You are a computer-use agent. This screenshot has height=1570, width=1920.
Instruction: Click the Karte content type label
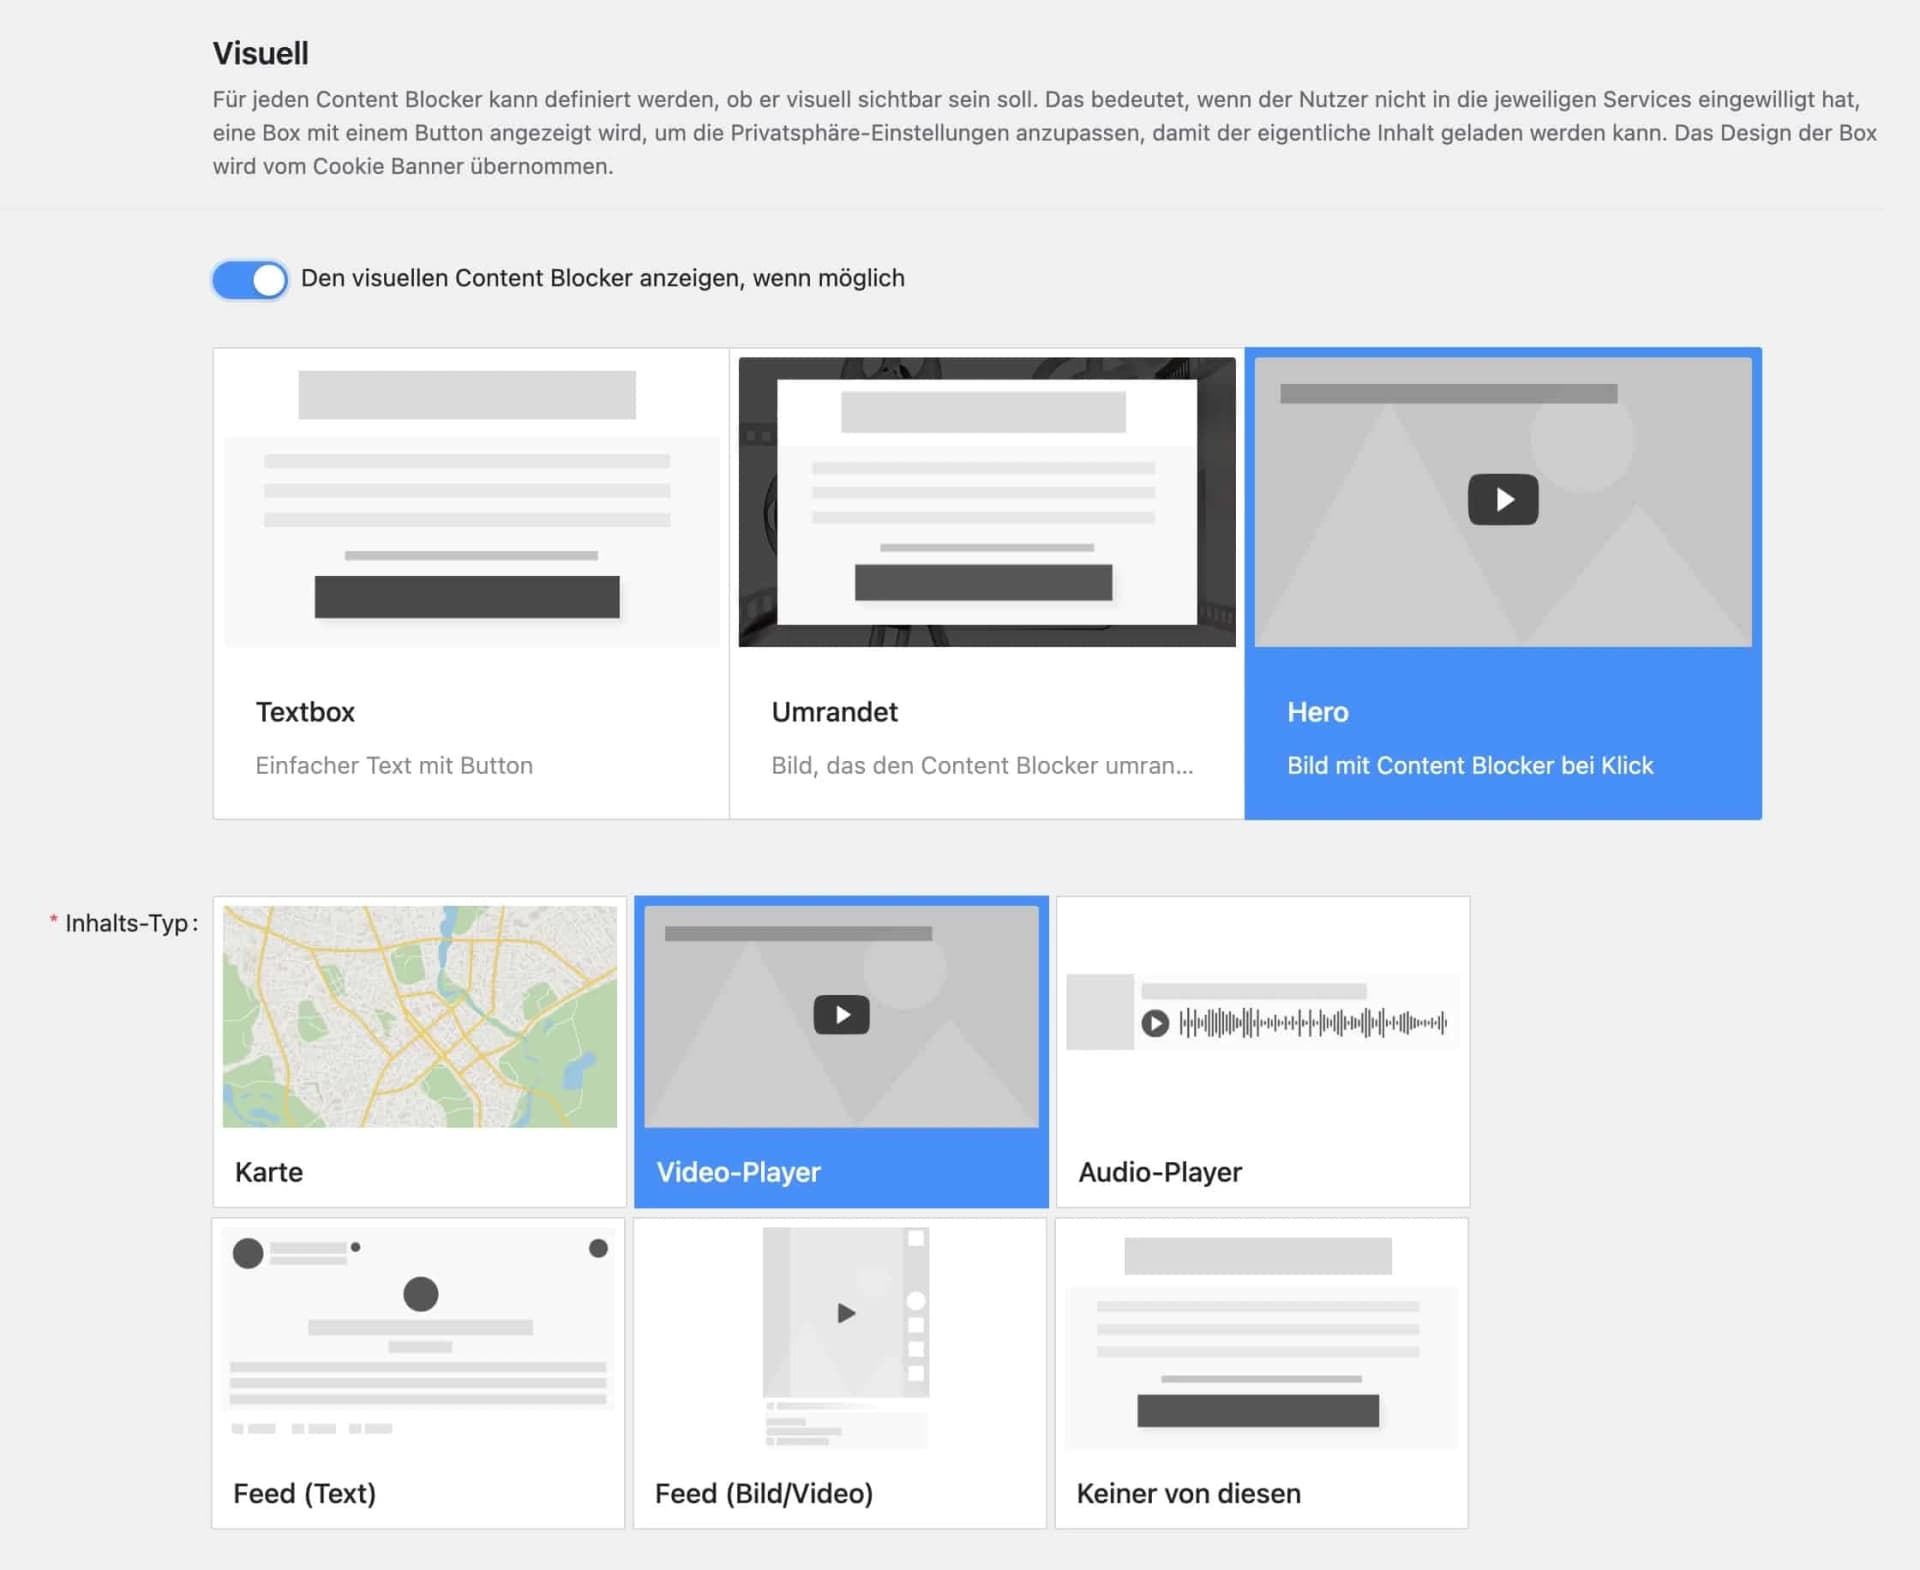[x=269, y=1172]
